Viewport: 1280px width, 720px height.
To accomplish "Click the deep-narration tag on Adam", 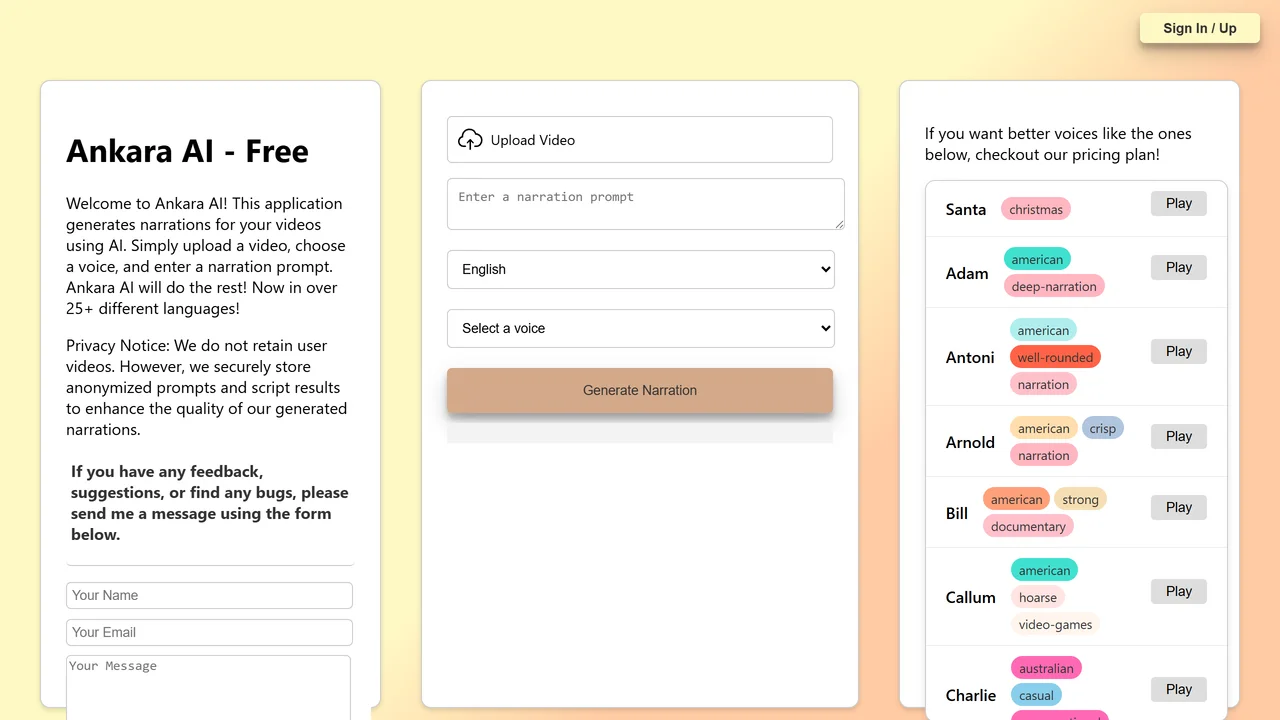I will (1054, 286).
